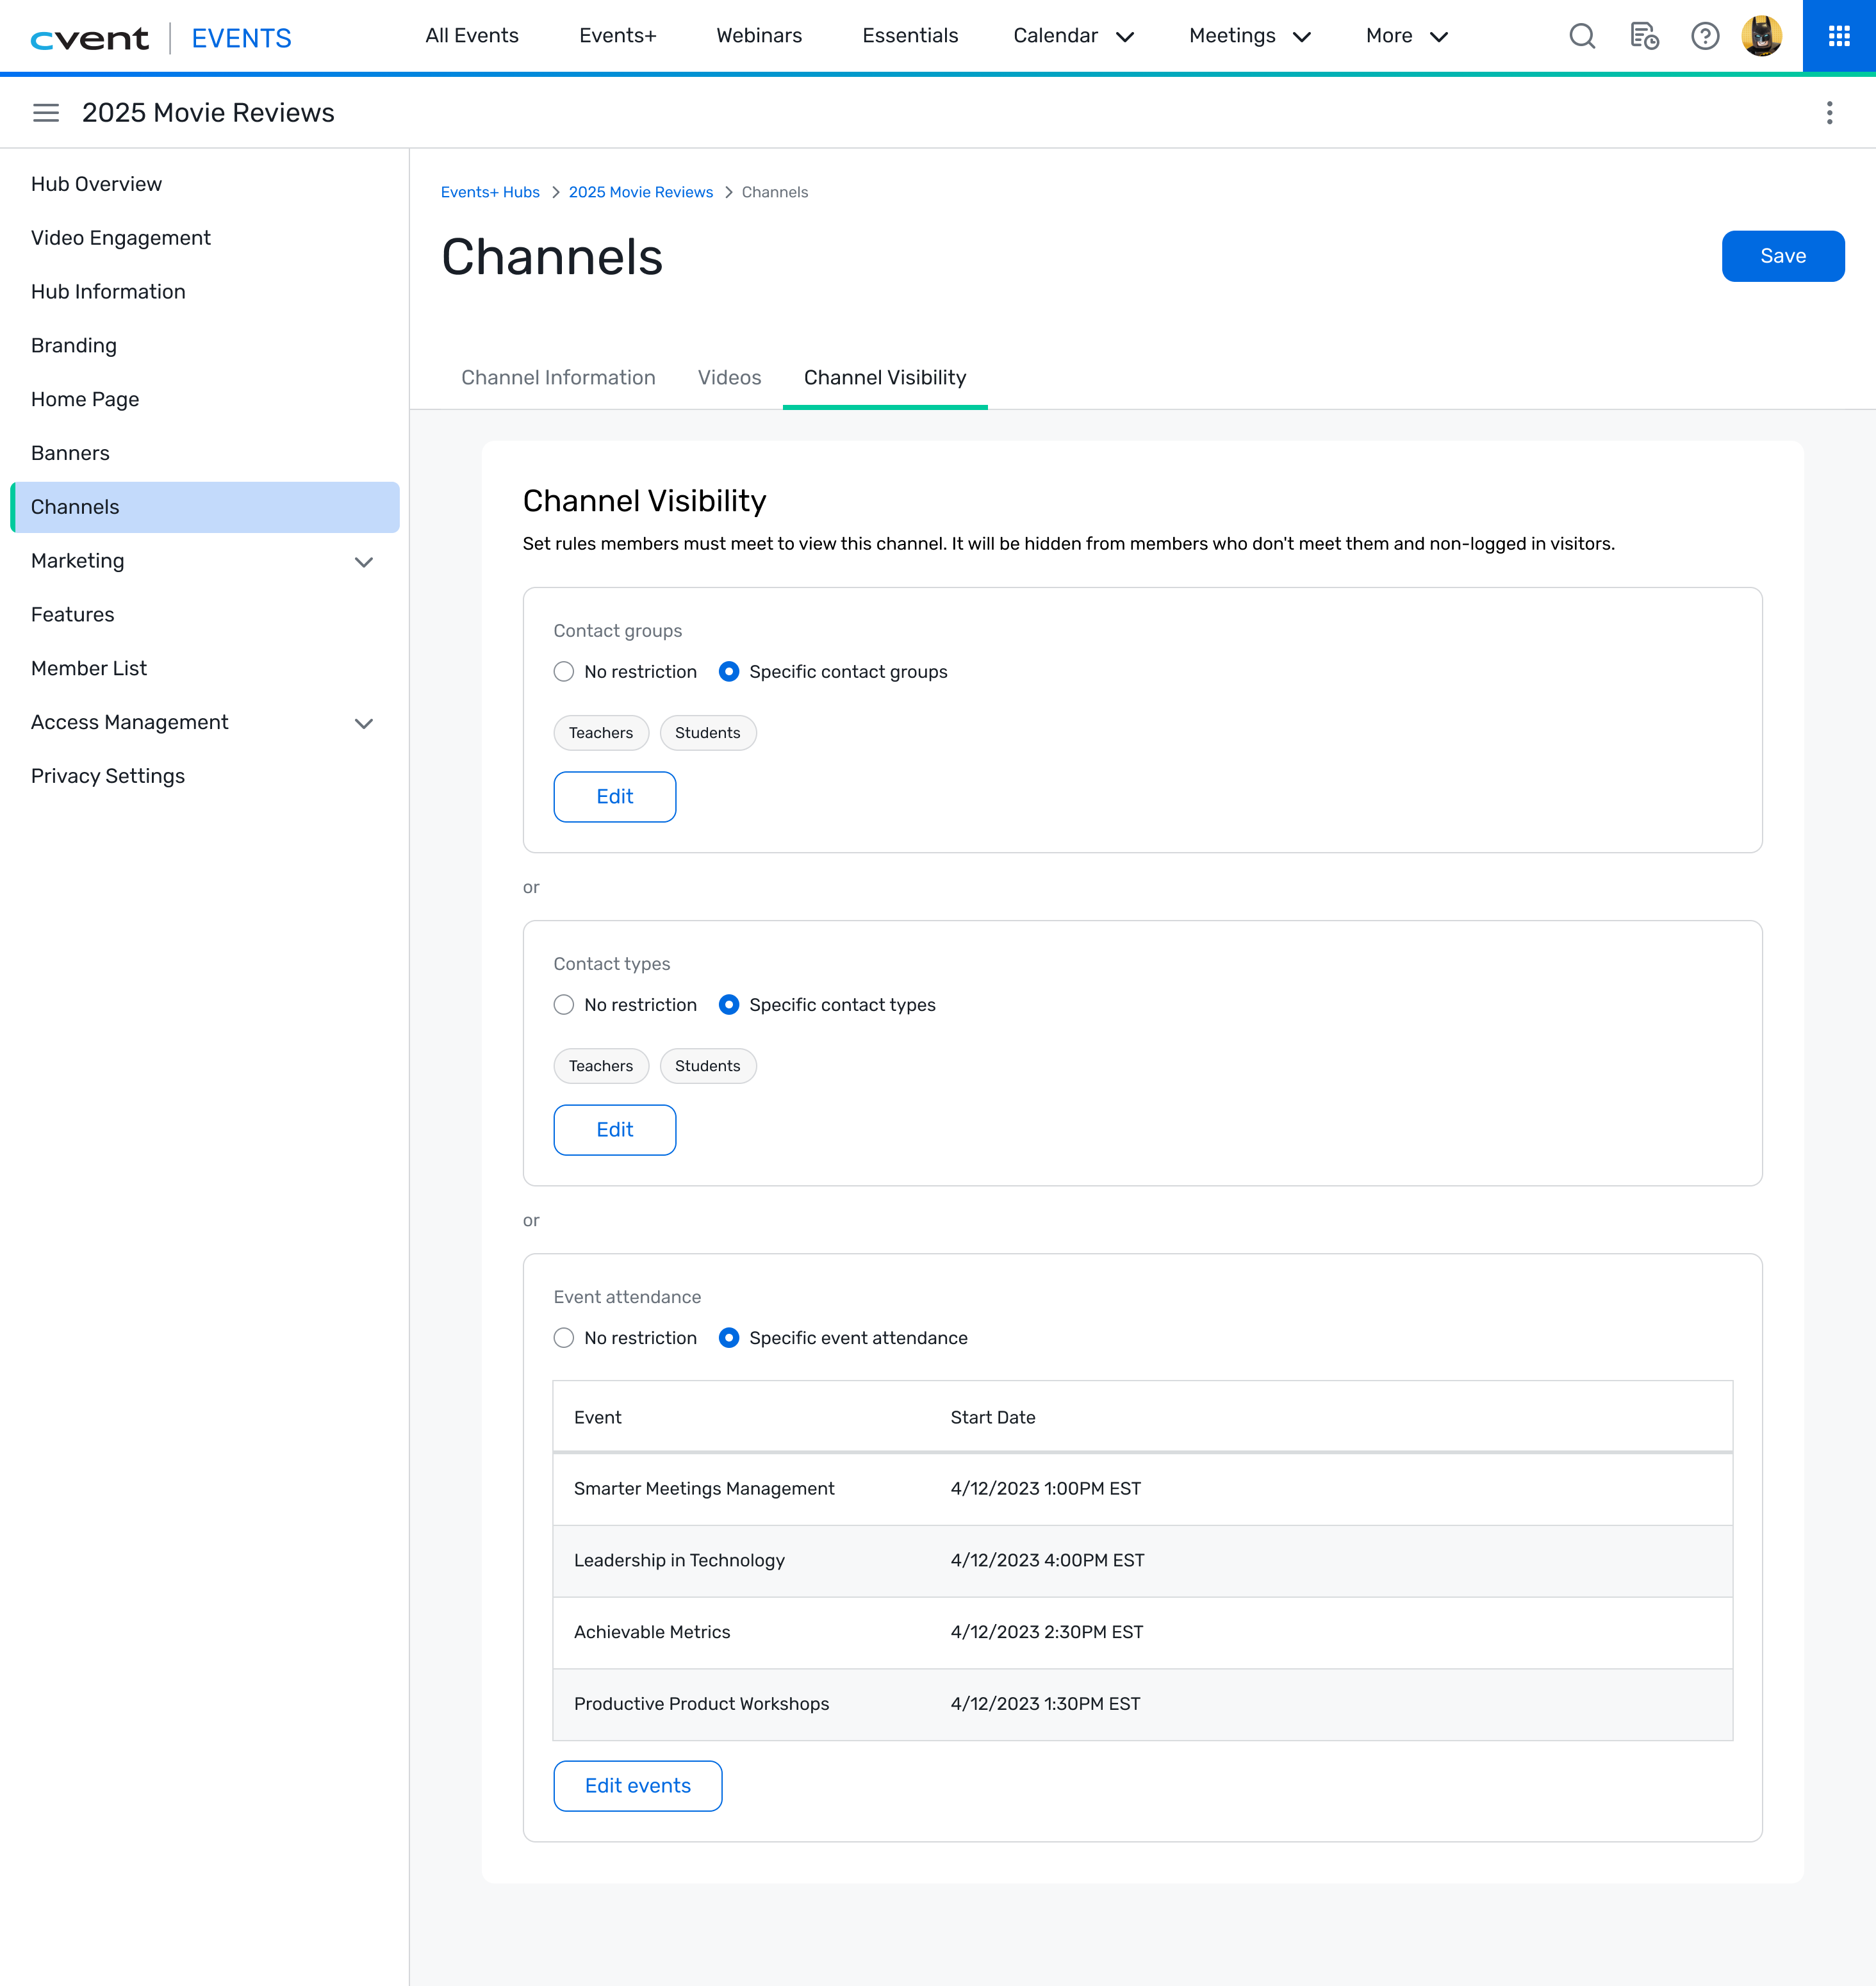Toggle the hamburger sidebar menu icon
Image resolution: width=1876 pixels, height=1986 pixels.
[46, 113]
